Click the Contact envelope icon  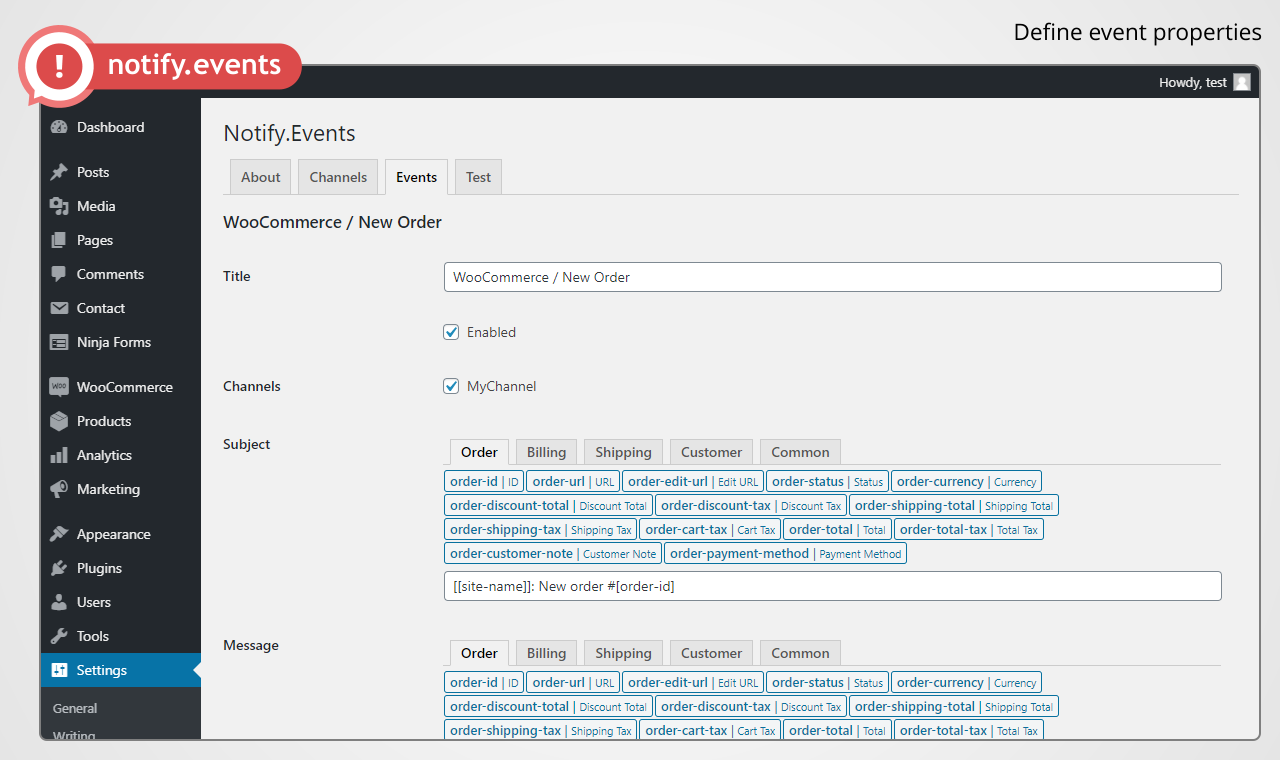(x=59, y=308)
